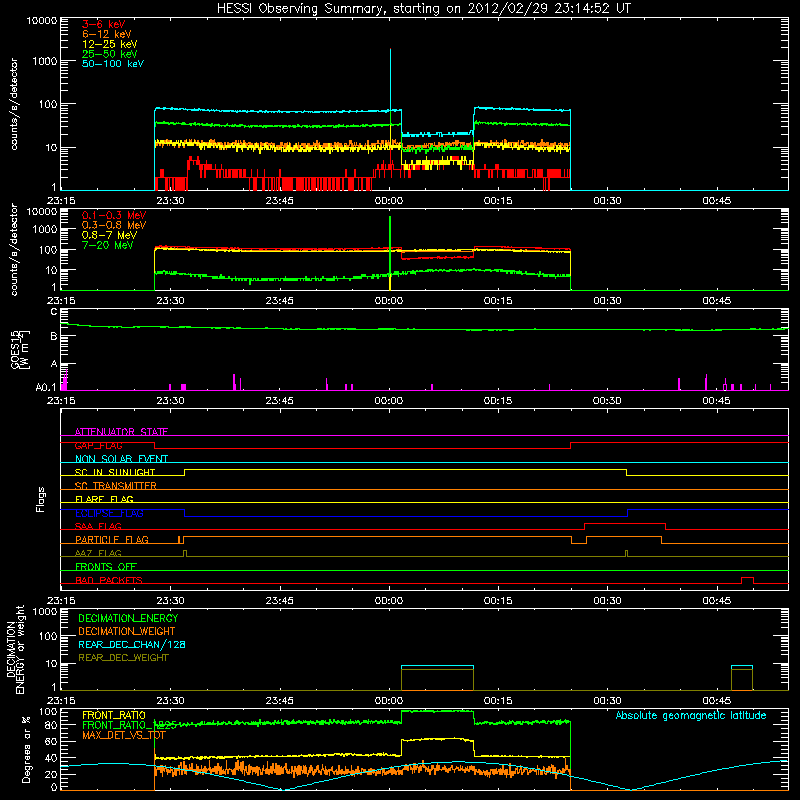This screenshot has height=800, width=800.
Task: Click the 50-100 keV legend label
Action: coord(113,64)
